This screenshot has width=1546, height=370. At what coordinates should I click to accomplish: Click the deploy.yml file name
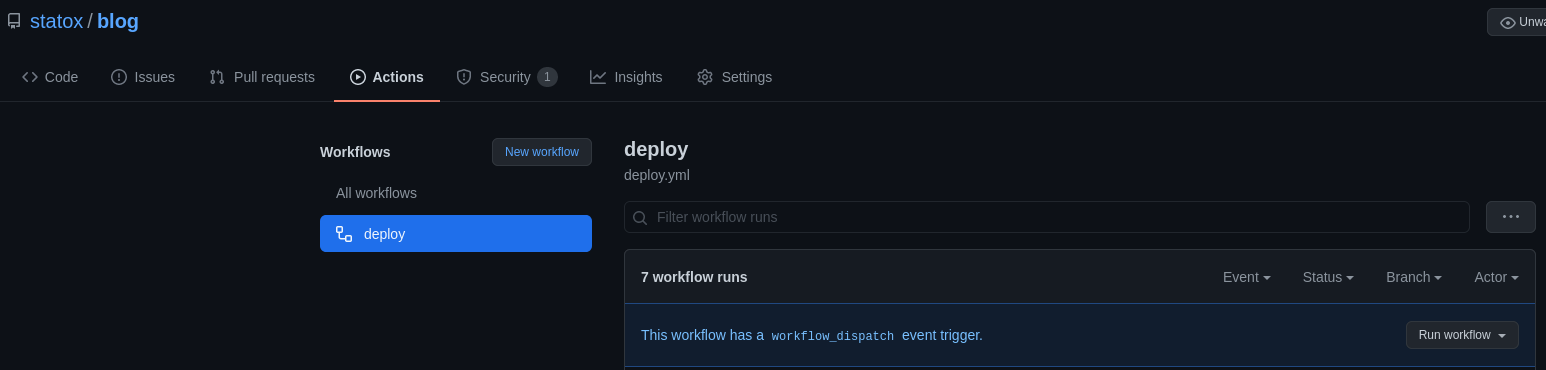(657, 175)
